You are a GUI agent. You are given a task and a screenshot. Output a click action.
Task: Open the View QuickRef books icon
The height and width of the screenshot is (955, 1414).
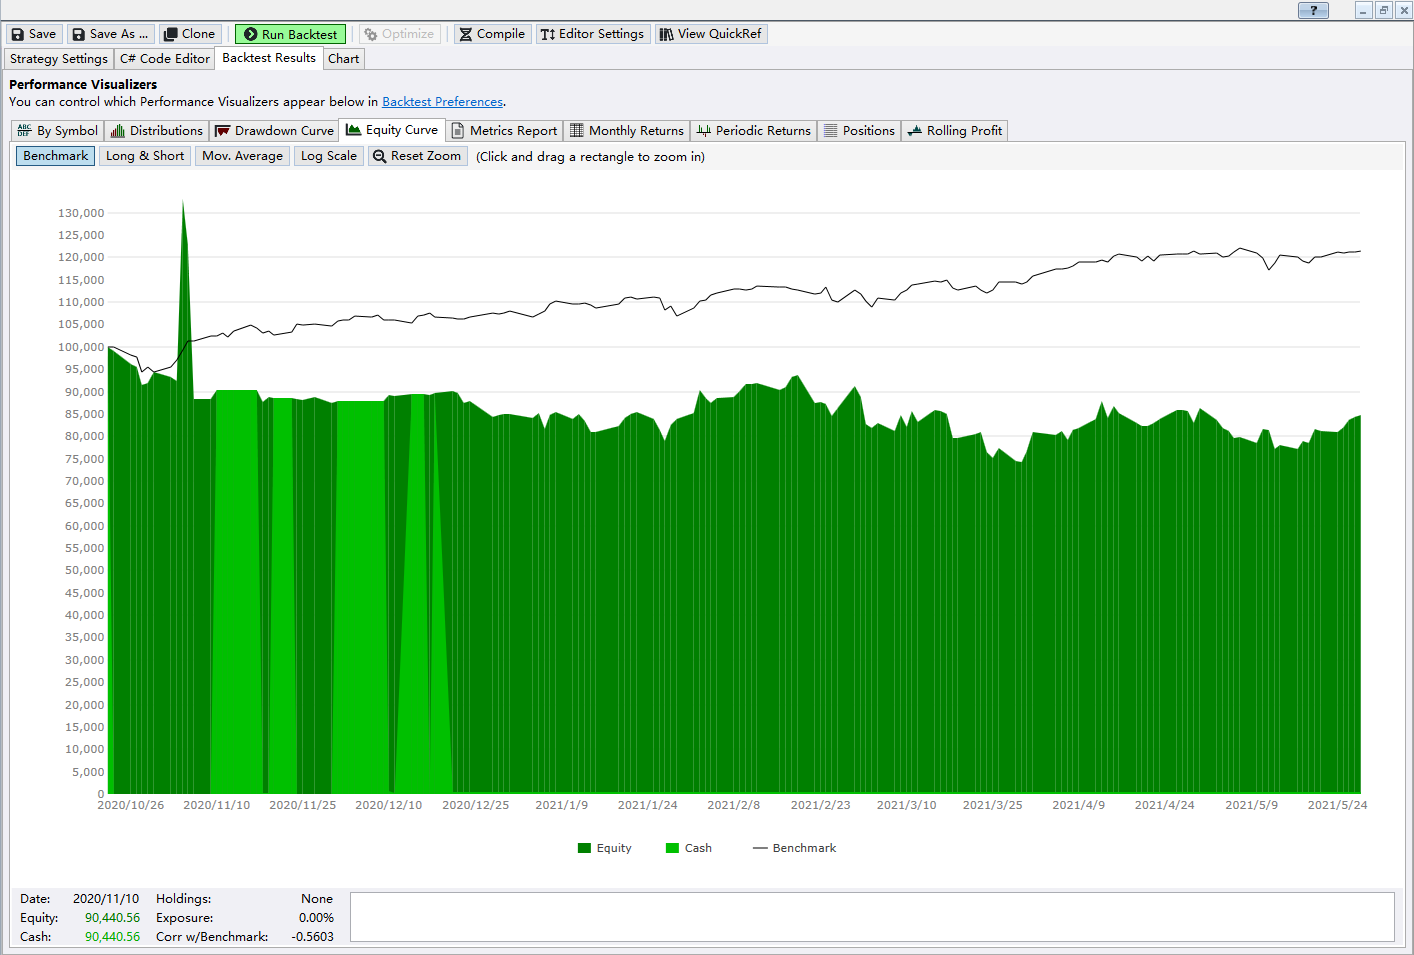pos(666,34)
